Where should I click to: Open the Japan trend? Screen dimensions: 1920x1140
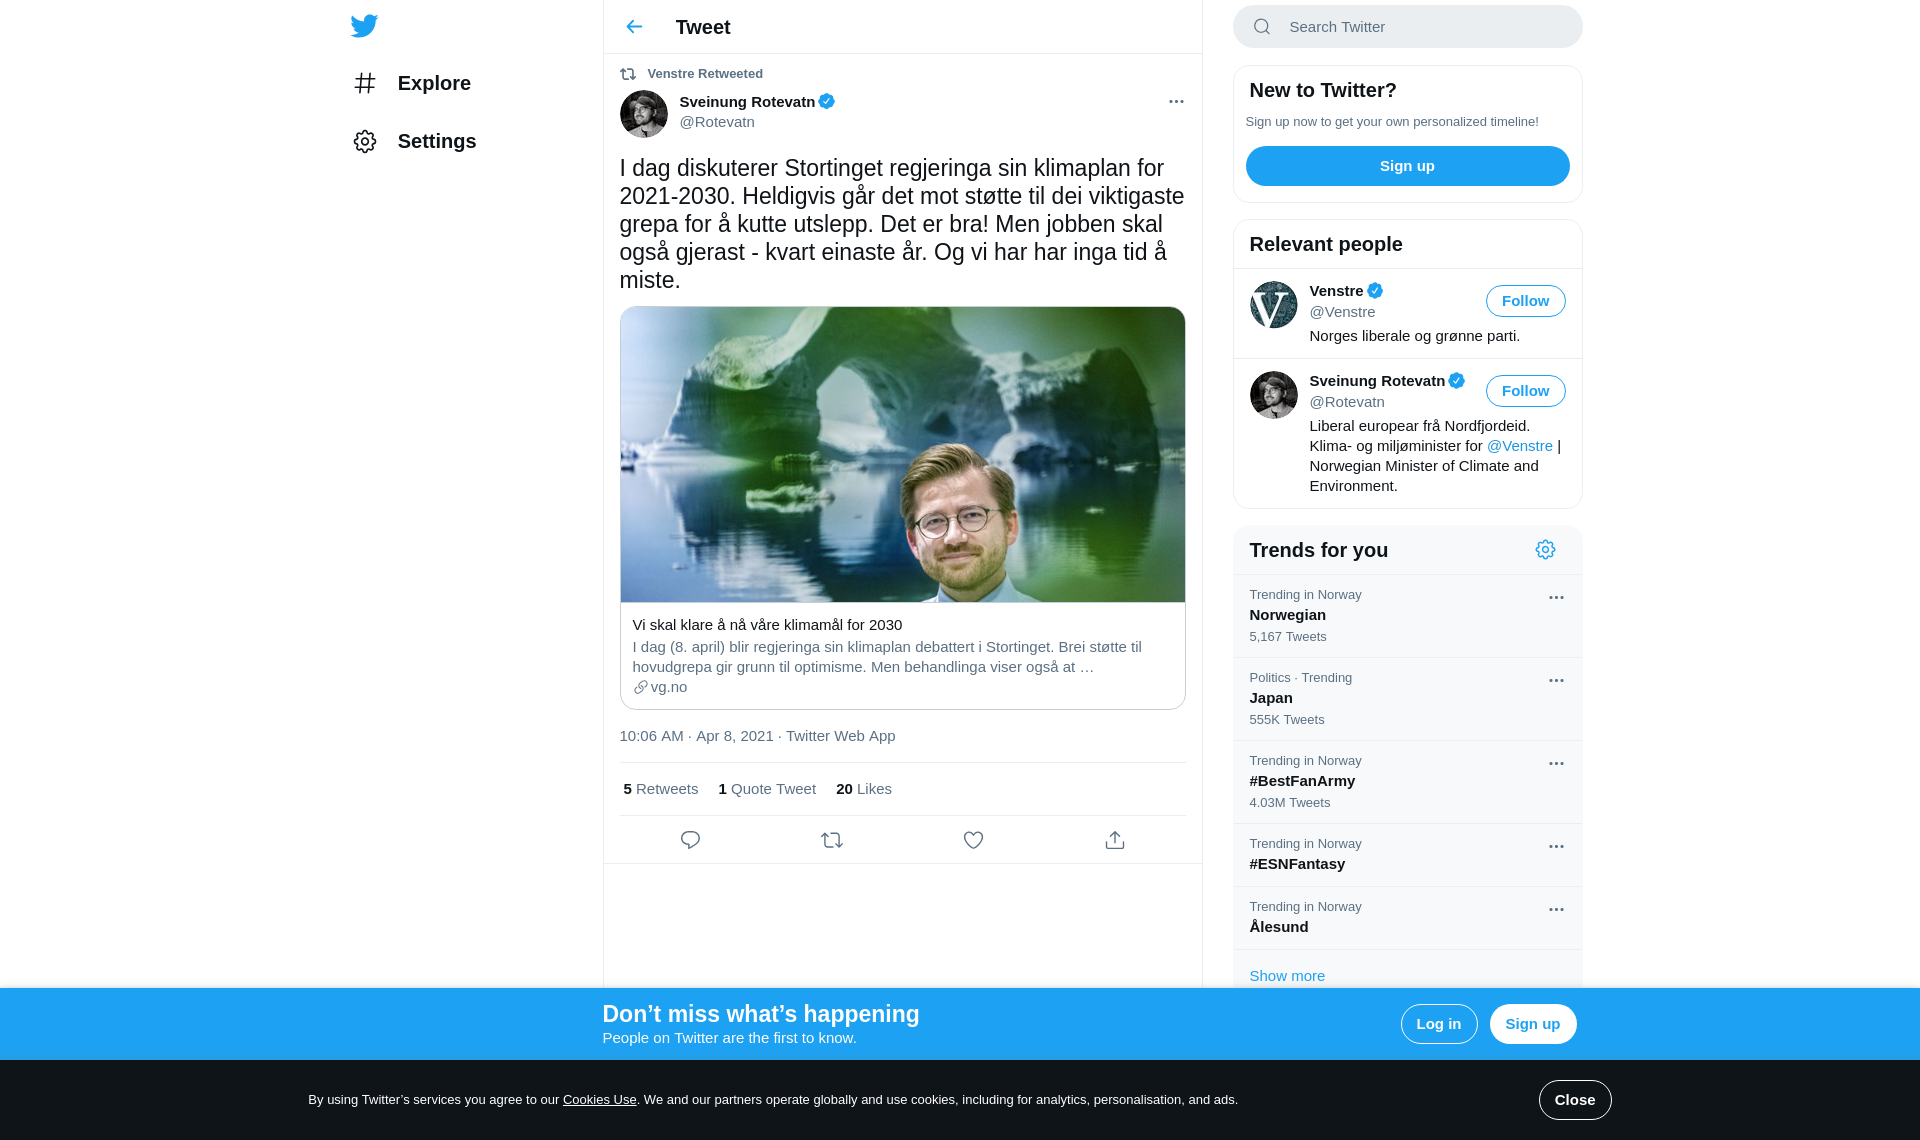[1408, 699]
